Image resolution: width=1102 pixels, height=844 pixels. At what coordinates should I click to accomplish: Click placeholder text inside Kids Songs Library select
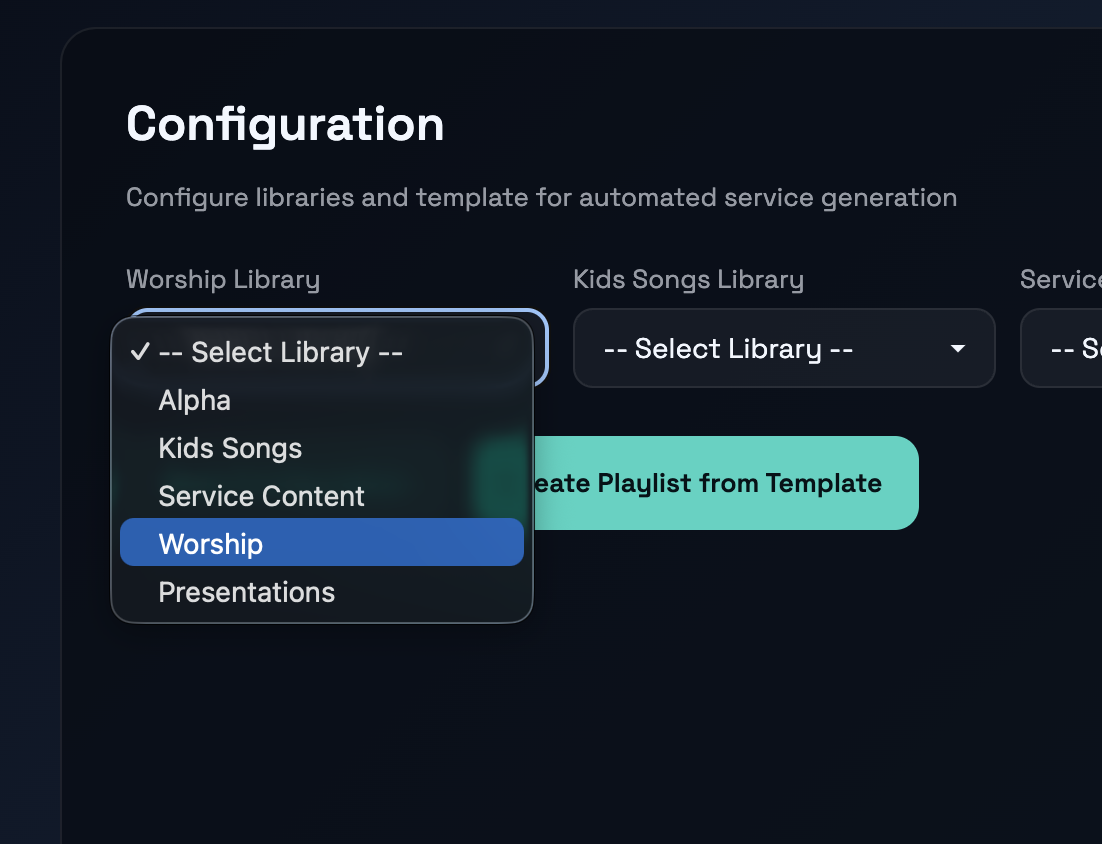click(x=728, y=349)
